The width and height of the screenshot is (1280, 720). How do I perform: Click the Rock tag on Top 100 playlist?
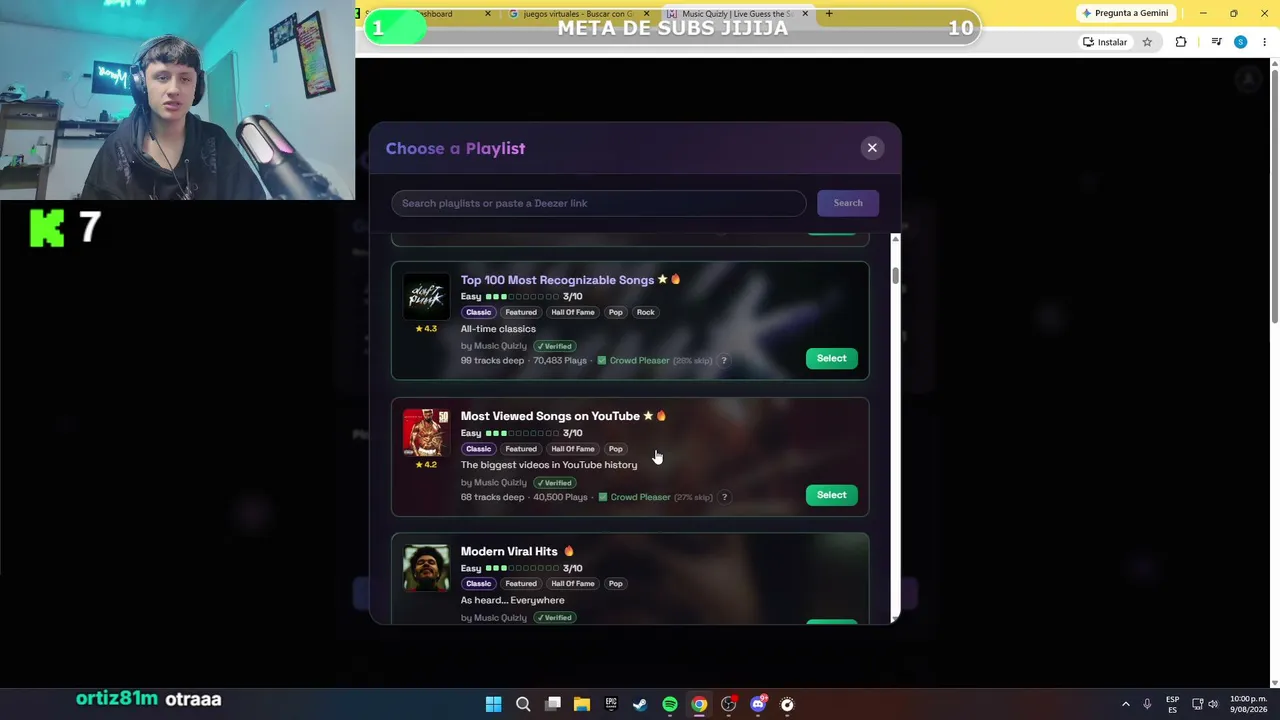point(646,312)
